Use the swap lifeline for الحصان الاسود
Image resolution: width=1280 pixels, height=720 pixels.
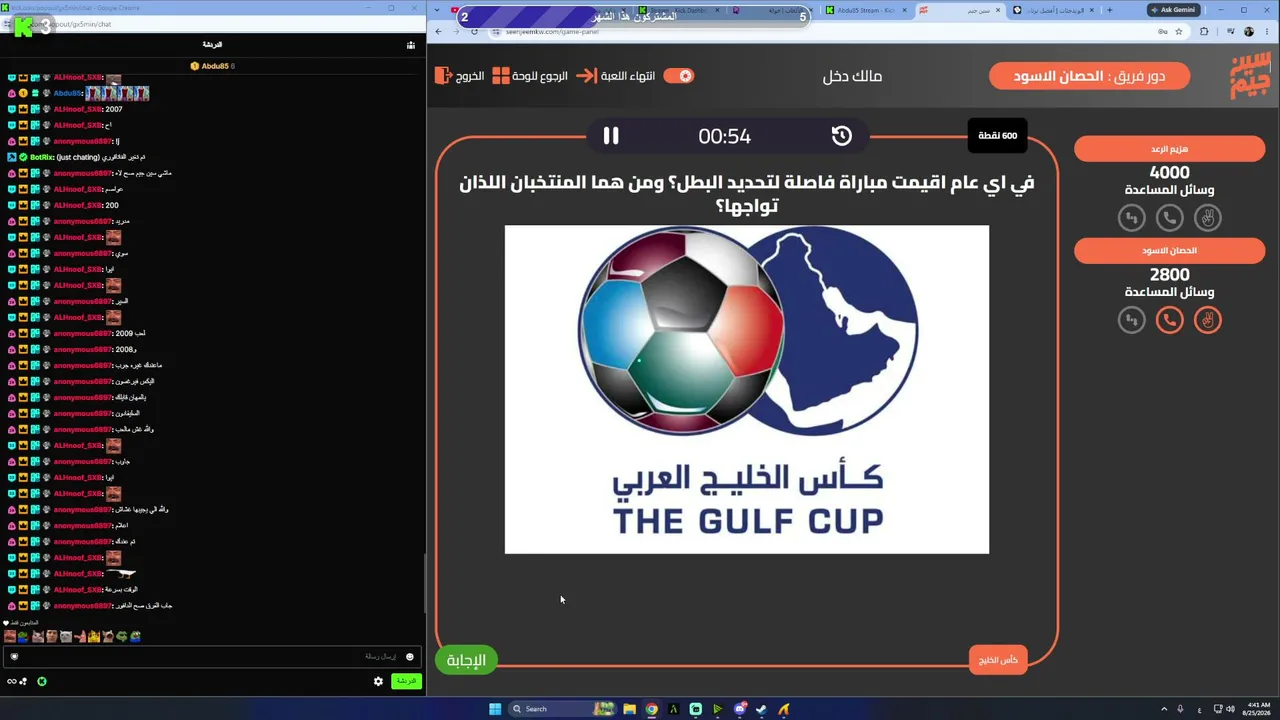(x=1132, y=320)
